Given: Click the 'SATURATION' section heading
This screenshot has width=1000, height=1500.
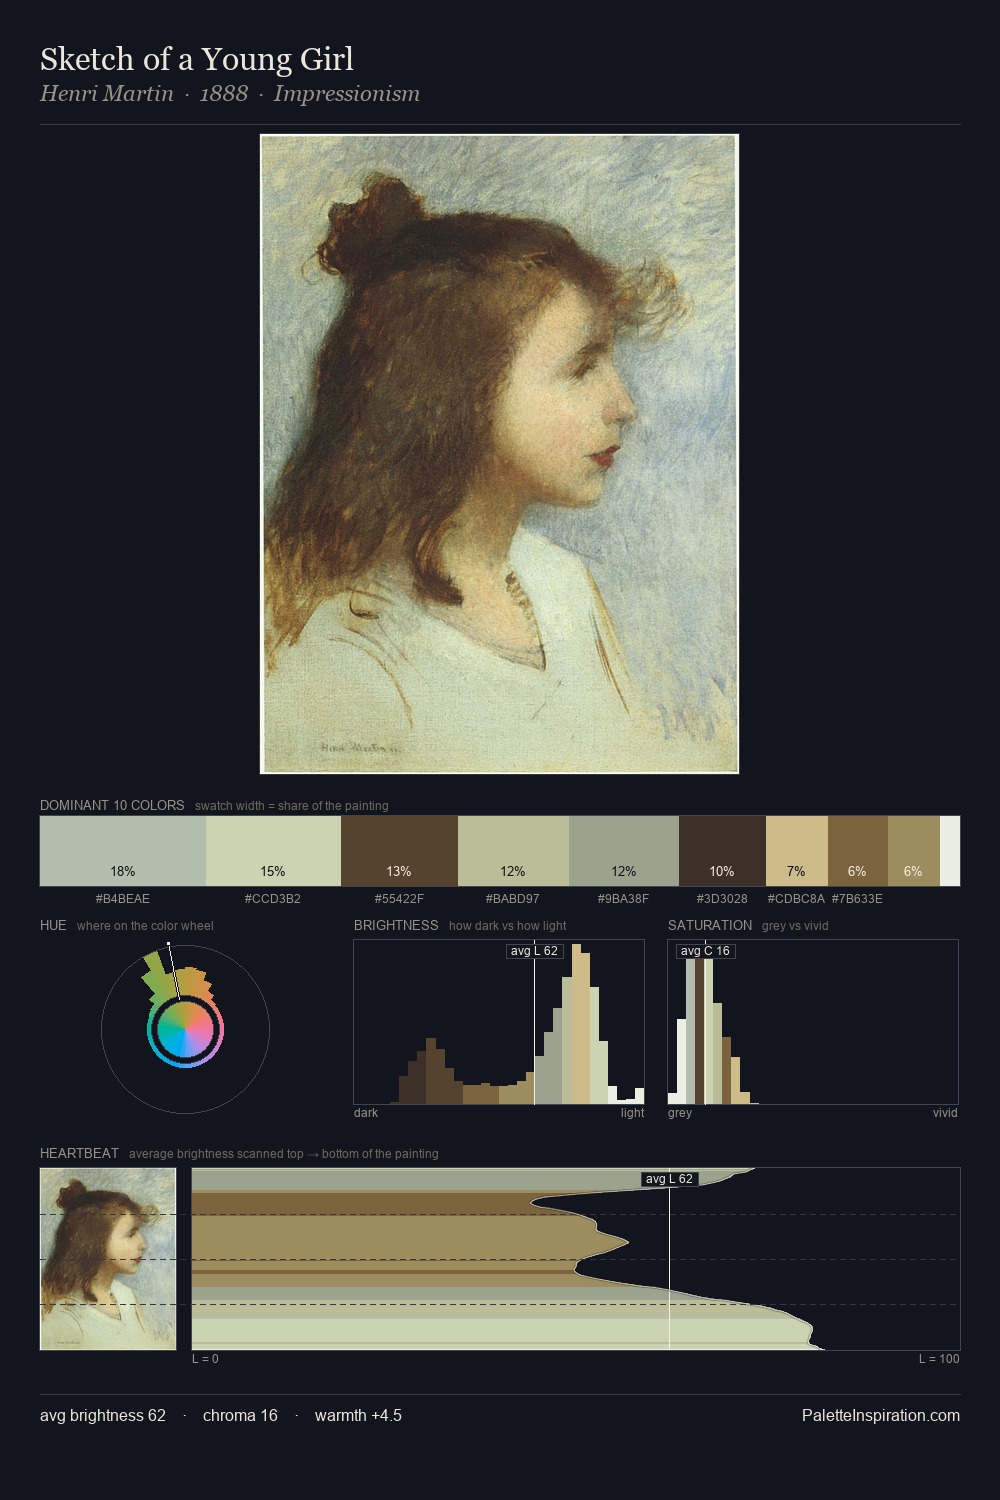Looking at the screenshot, I should pyautogui.click(x=710, y=925).
